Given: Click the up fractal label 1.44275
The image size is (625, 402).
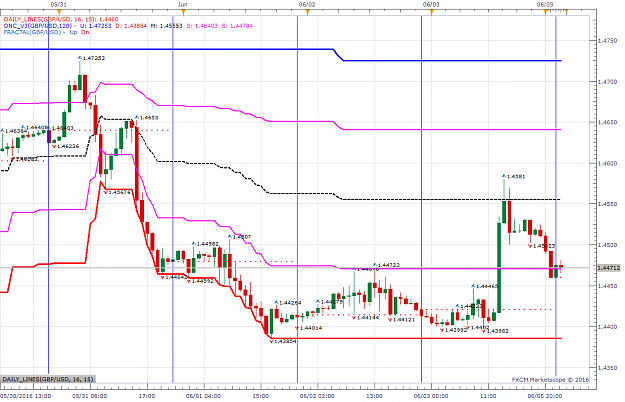Looking at the screenshot, I should [332, 302].
